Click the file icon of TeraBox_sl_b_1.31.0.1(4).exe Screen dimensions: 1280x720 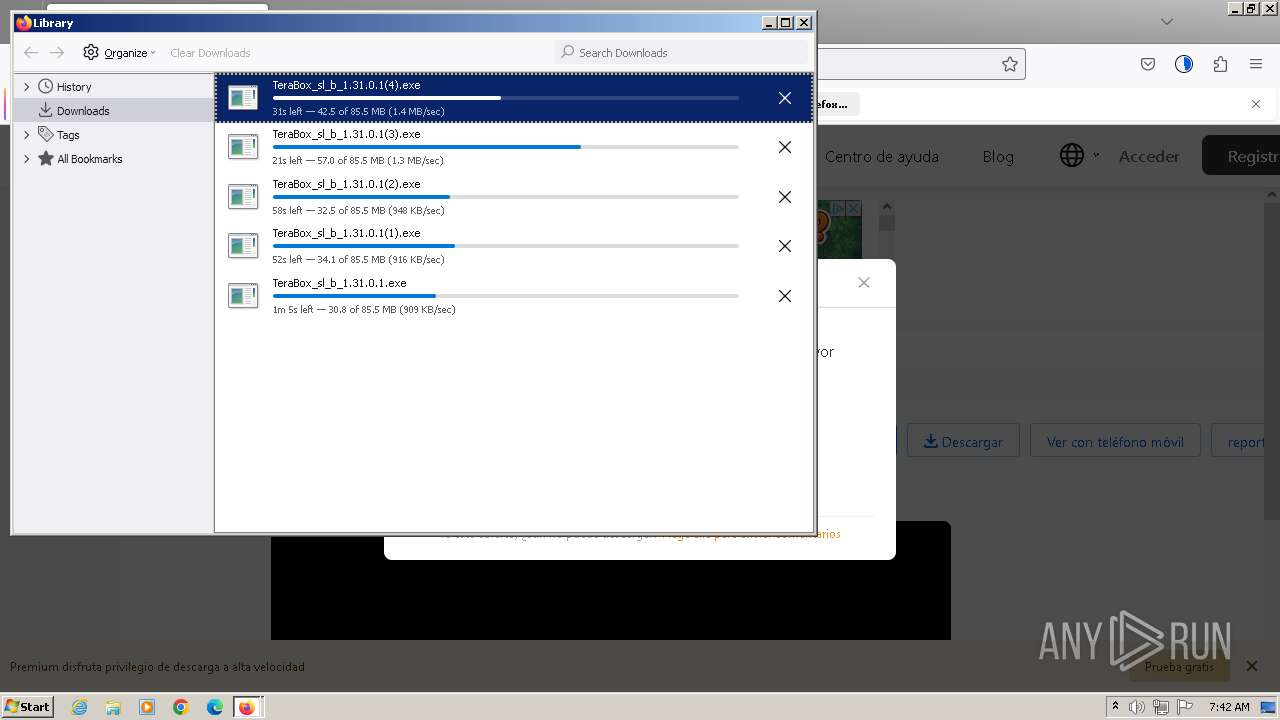tap(243, 98)
